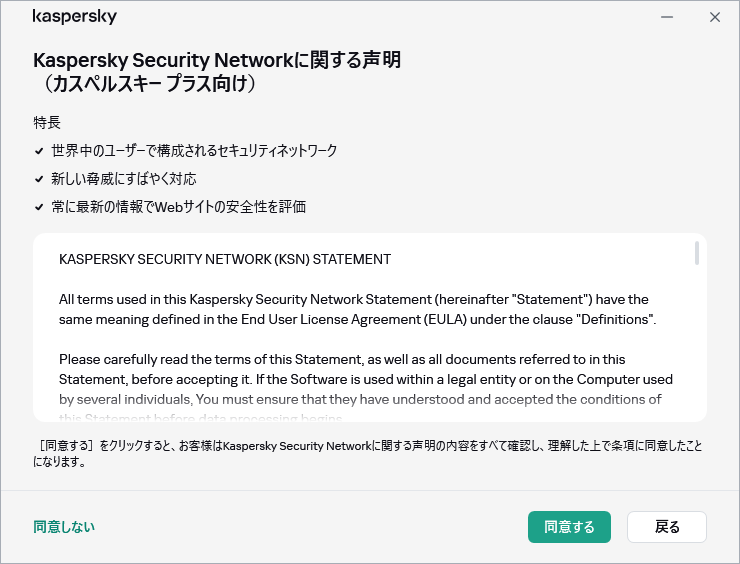This screenshot has height=564, width=740.
Task: Click the 同意しない decline link
Action: [64, 527]
